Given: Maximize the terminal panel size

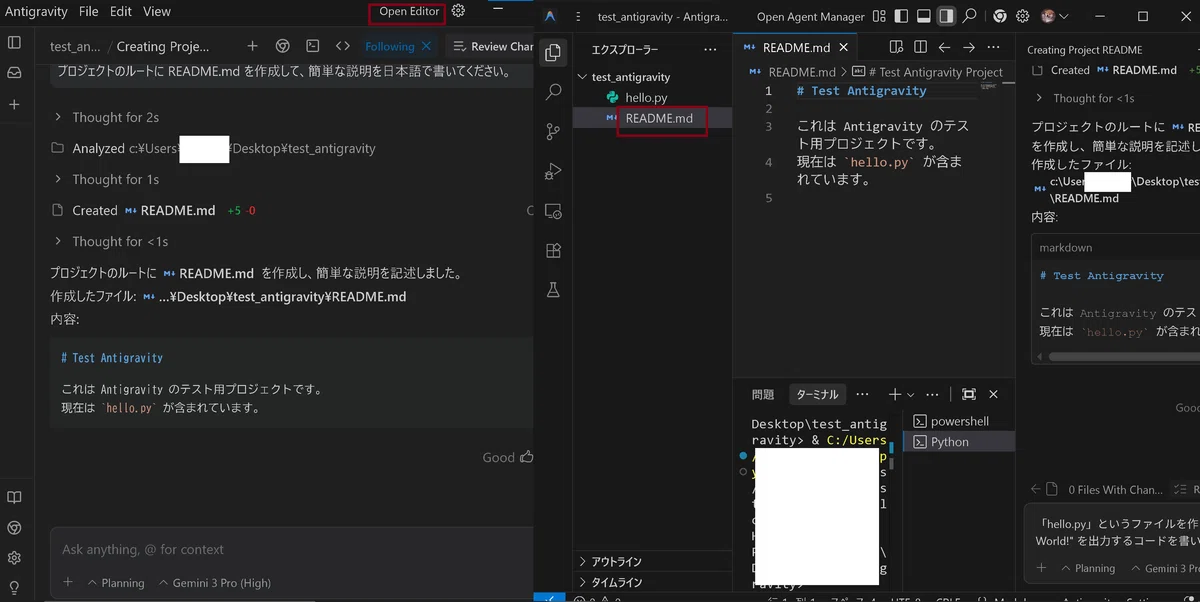Looking at the screenshot, I should [968, 394].
